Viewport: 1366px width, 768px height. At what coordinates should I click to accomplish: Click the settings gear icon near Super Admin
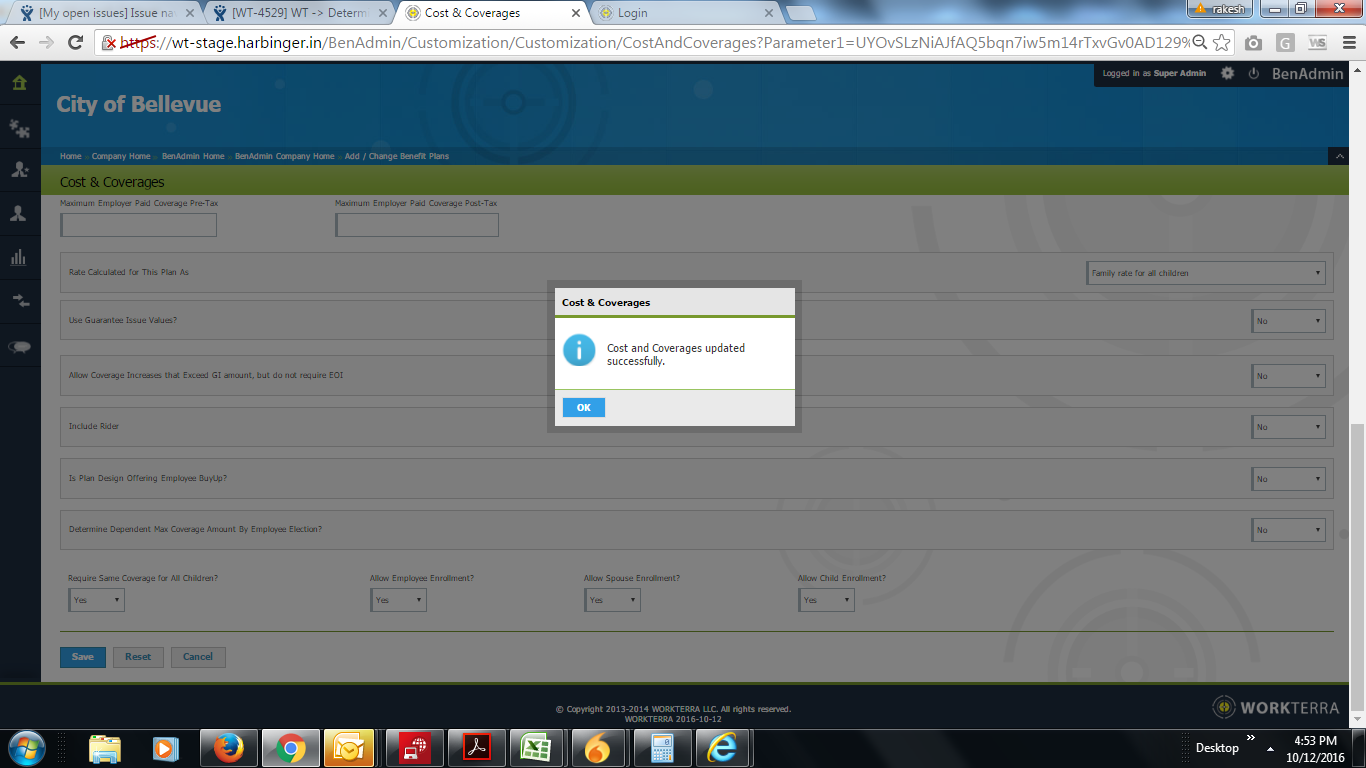coord(1227,74)
